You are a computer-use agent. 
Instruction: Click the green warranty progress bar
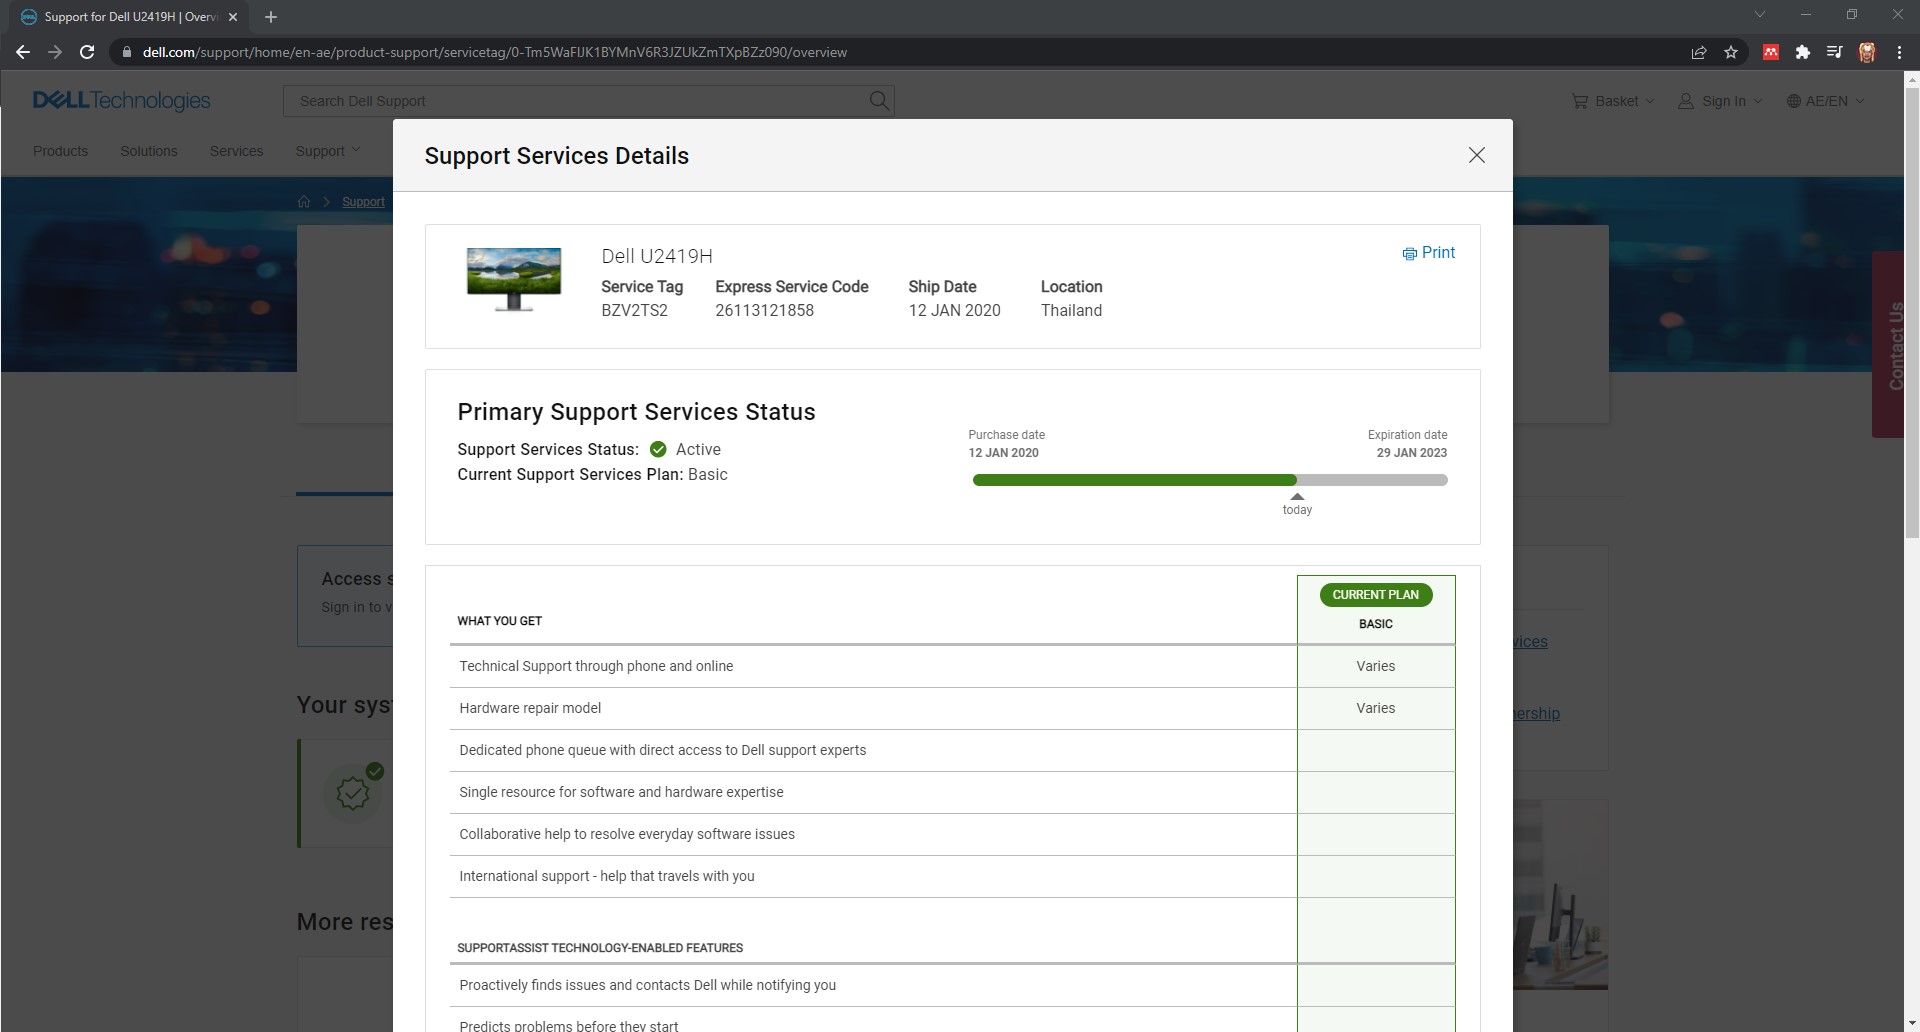(x=1134, y=480)
